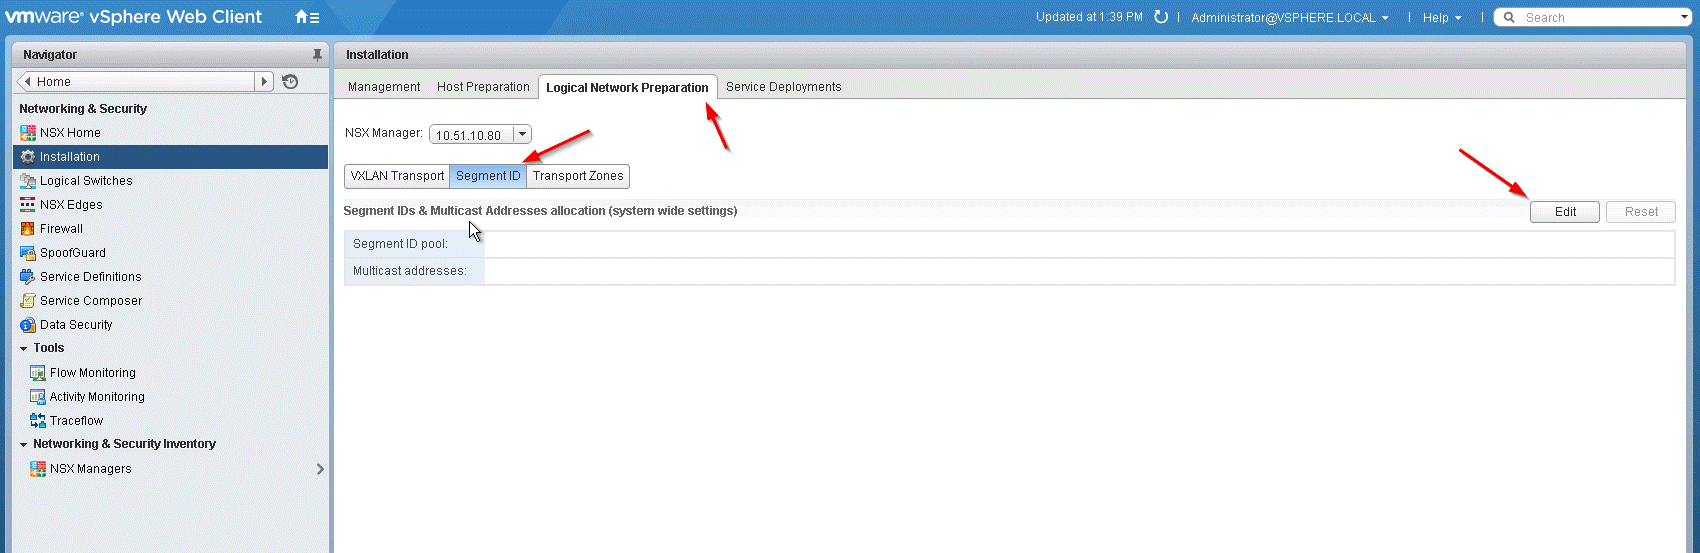The image size is (1700, 553).
Task: Open the Flow Monitoring icon
Action: [x=38, y=373]
